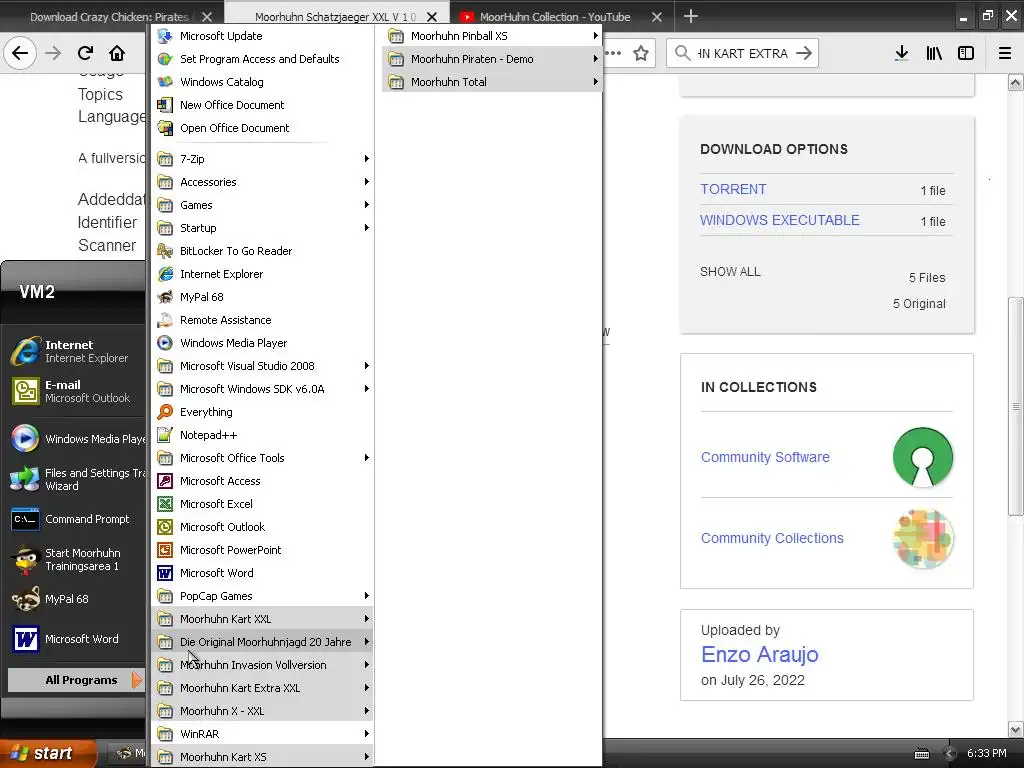The image size is (1024, 768).
Task: Expand Moorhuhn Total submenu
Action: [492, 82]
